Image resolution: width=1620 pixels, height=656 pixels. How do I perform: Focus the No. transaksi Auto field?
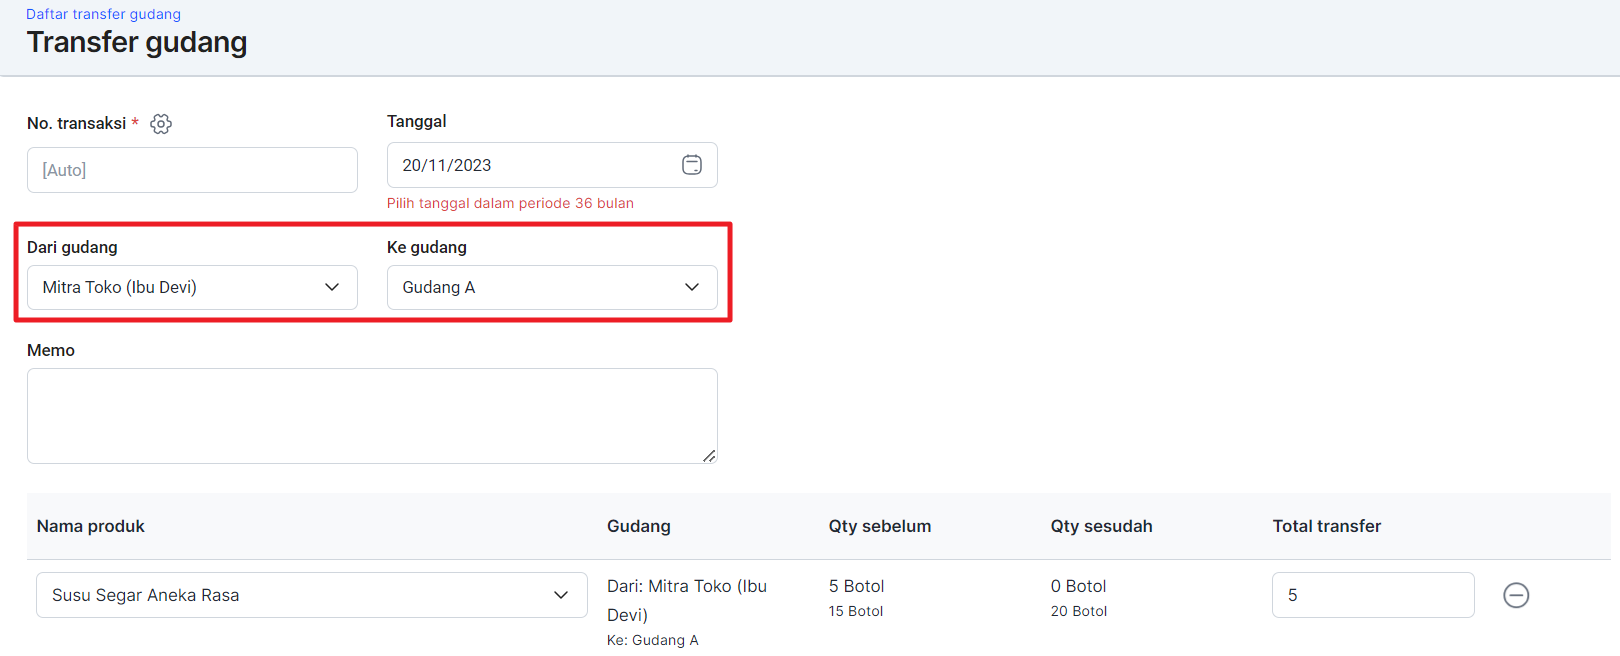point(192,170)
